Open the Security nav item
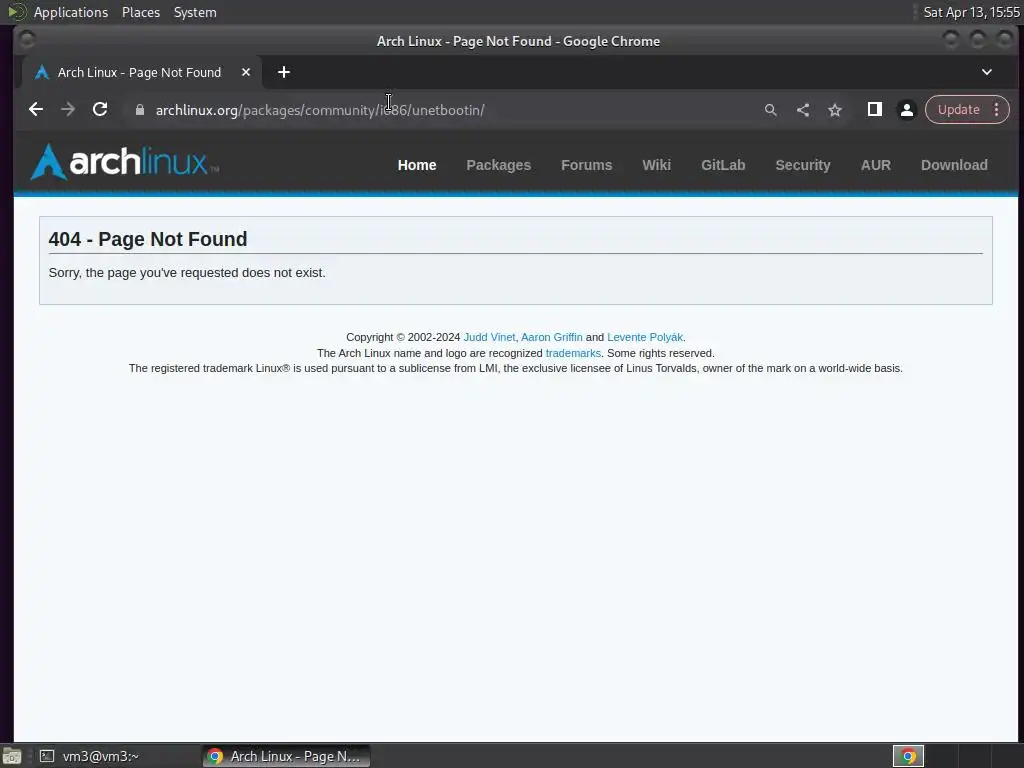Image resolution: width=1024 pixels, height=768 pixels. click(803, 165)
